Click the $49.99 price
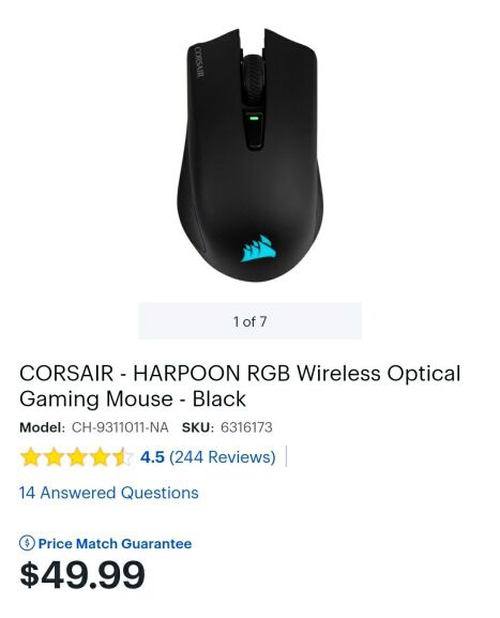Screen dimensions: 500x618 point(82,574)
